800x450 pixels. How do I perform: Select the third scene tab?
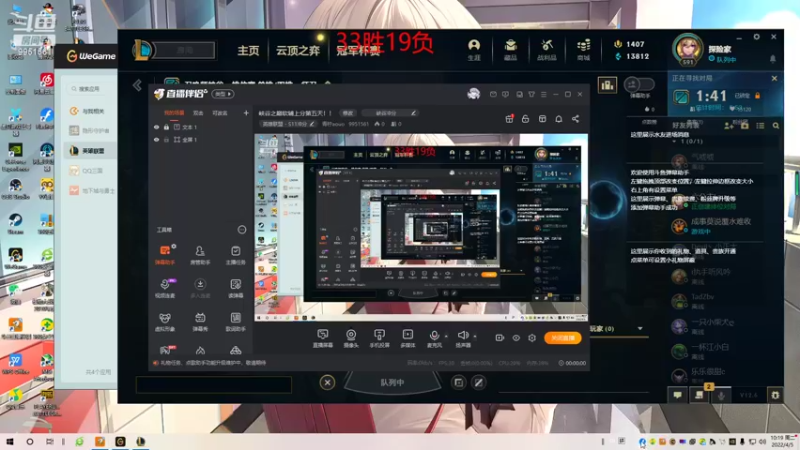coord(220,113)
